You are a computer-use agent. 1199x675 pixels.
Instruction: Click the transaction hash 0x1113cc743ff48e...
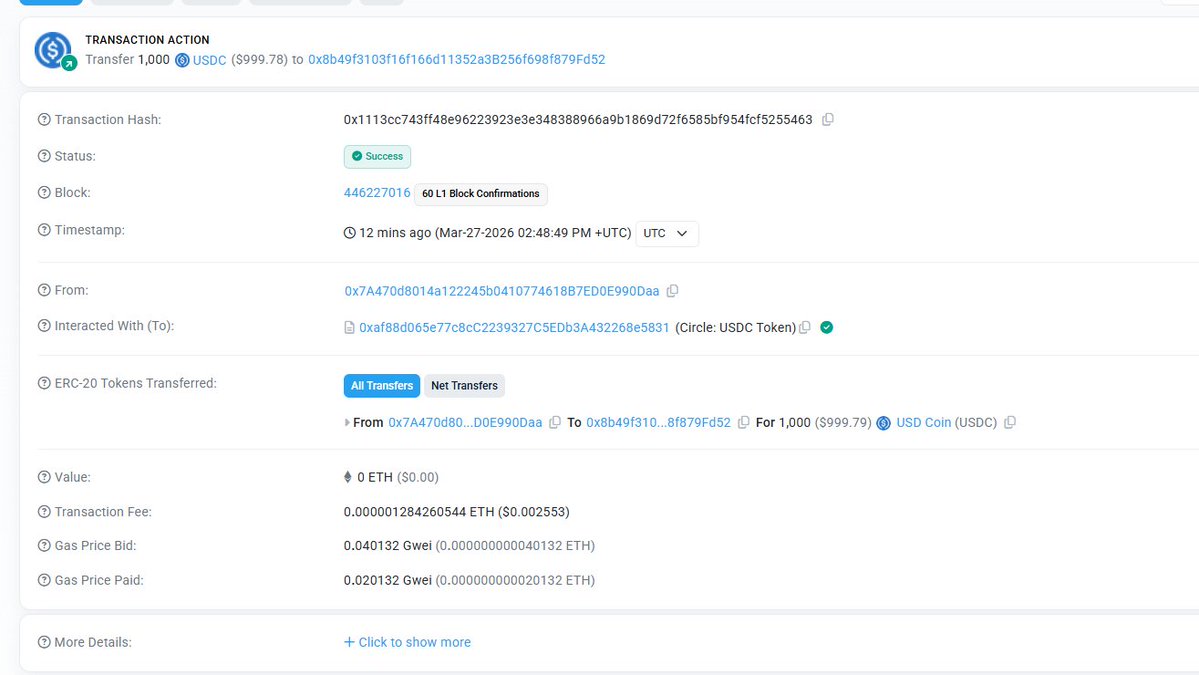tap(578, 119)
